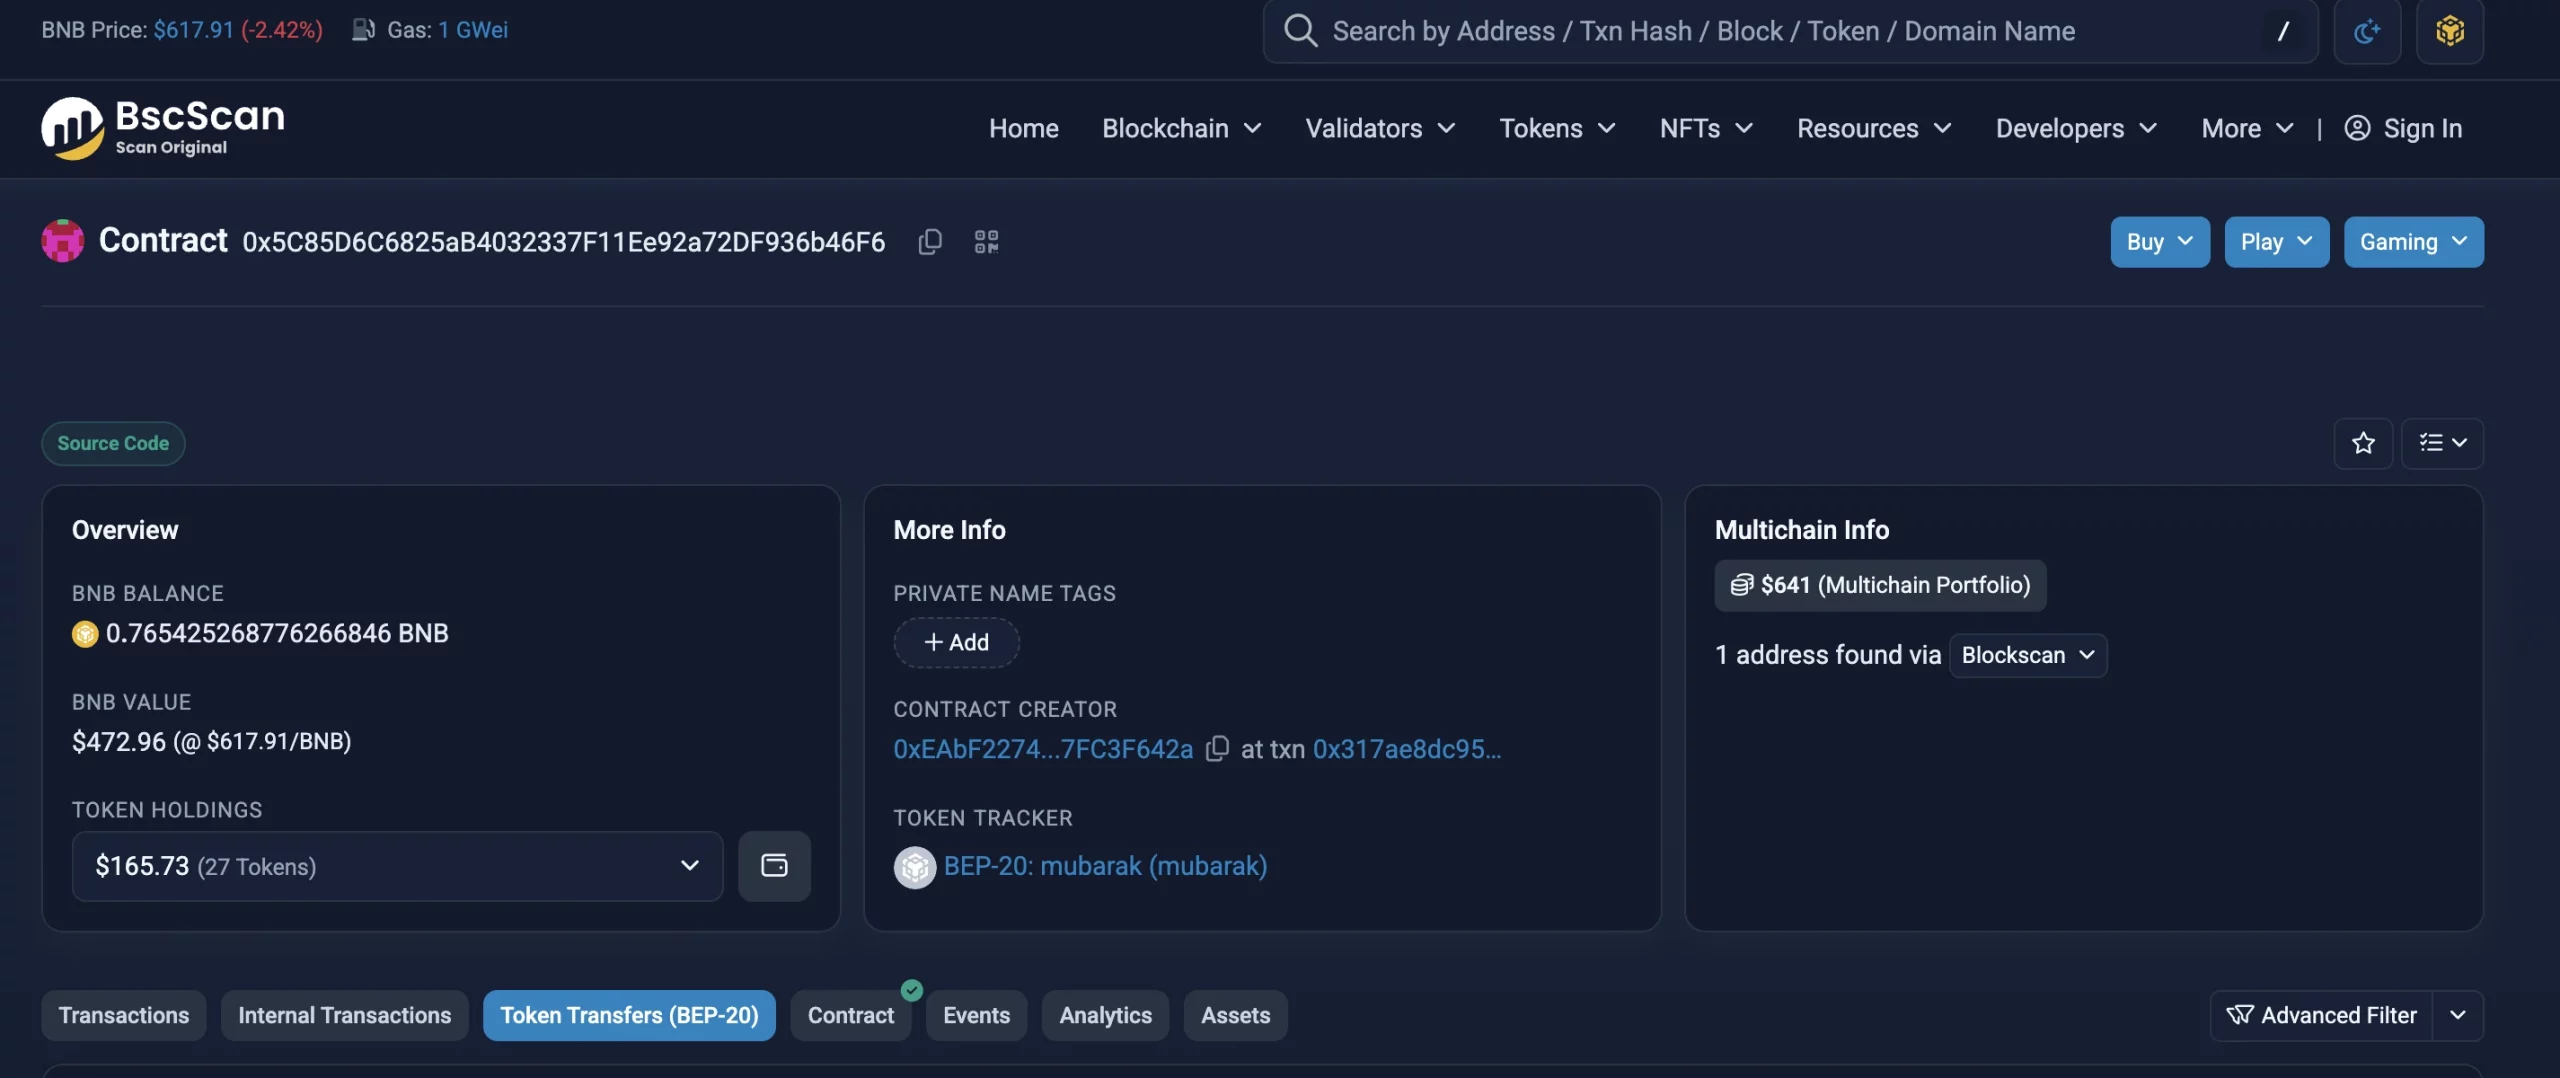Add contract to watchlist star icon
The height and width of the screenshot is (1078, 2560).
pos(2363,443)
